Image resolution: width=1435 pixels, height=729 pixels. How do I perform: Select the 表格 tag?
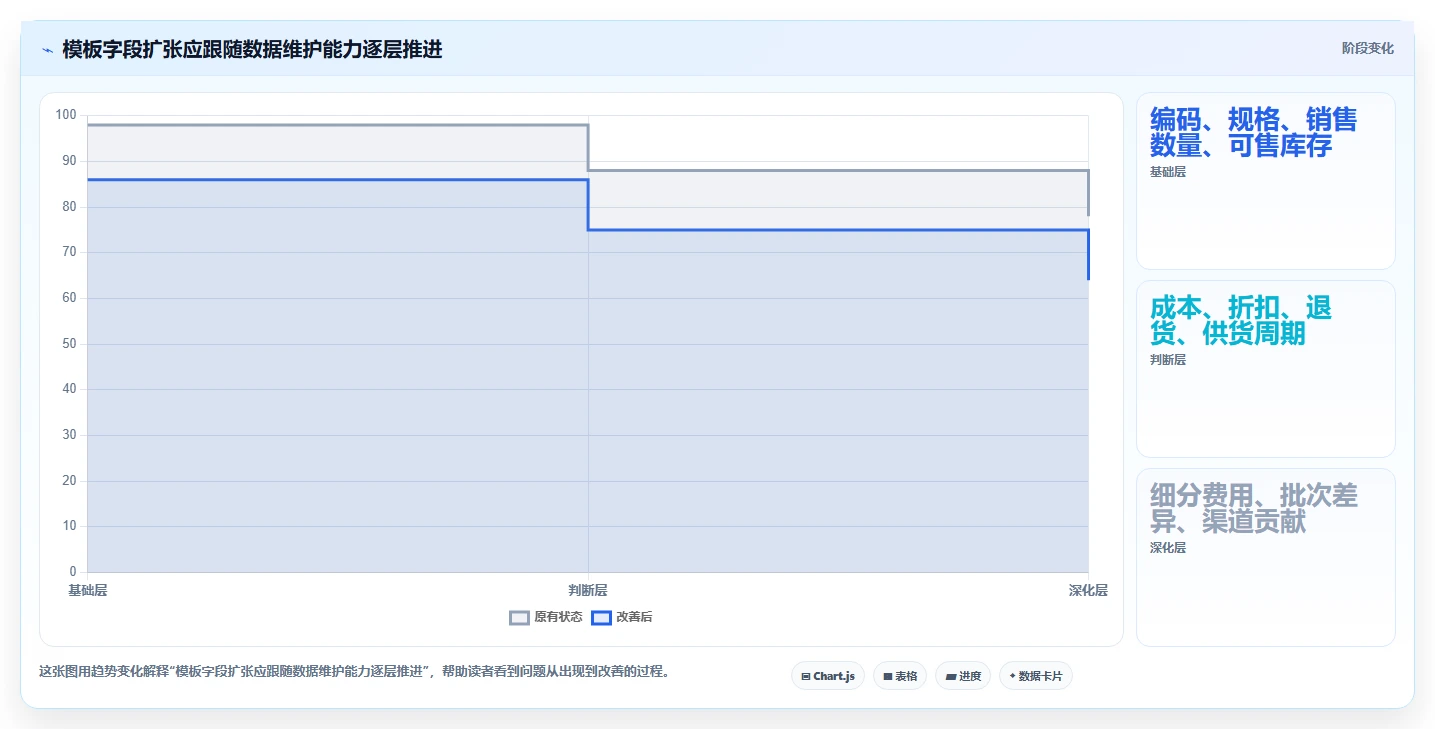pos(900,676)
